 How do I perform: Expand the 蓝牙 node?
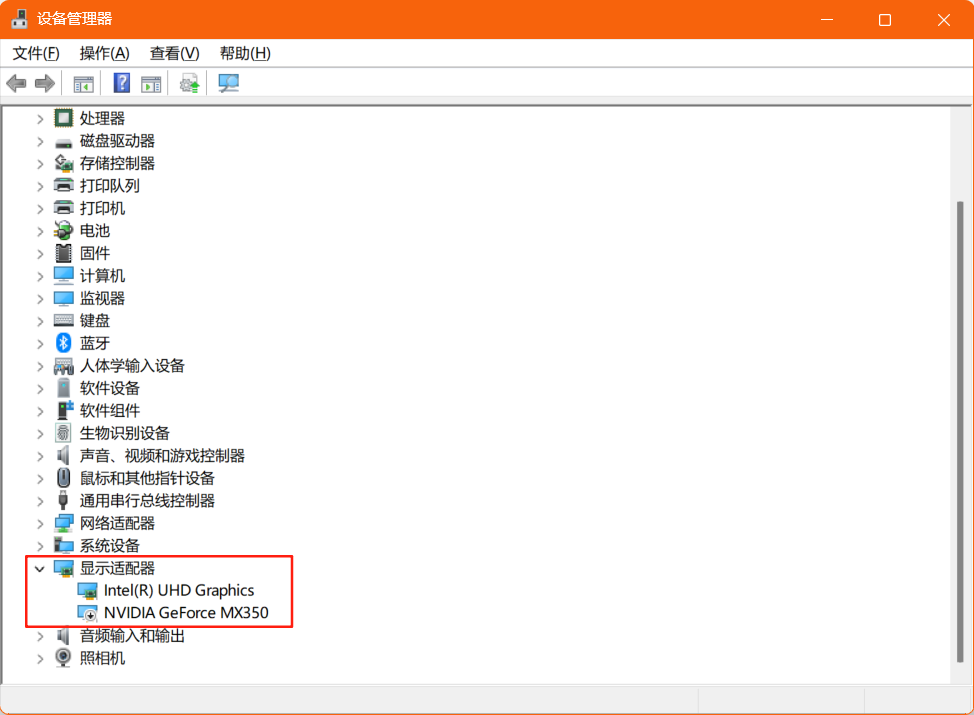(x=40, y=344)
